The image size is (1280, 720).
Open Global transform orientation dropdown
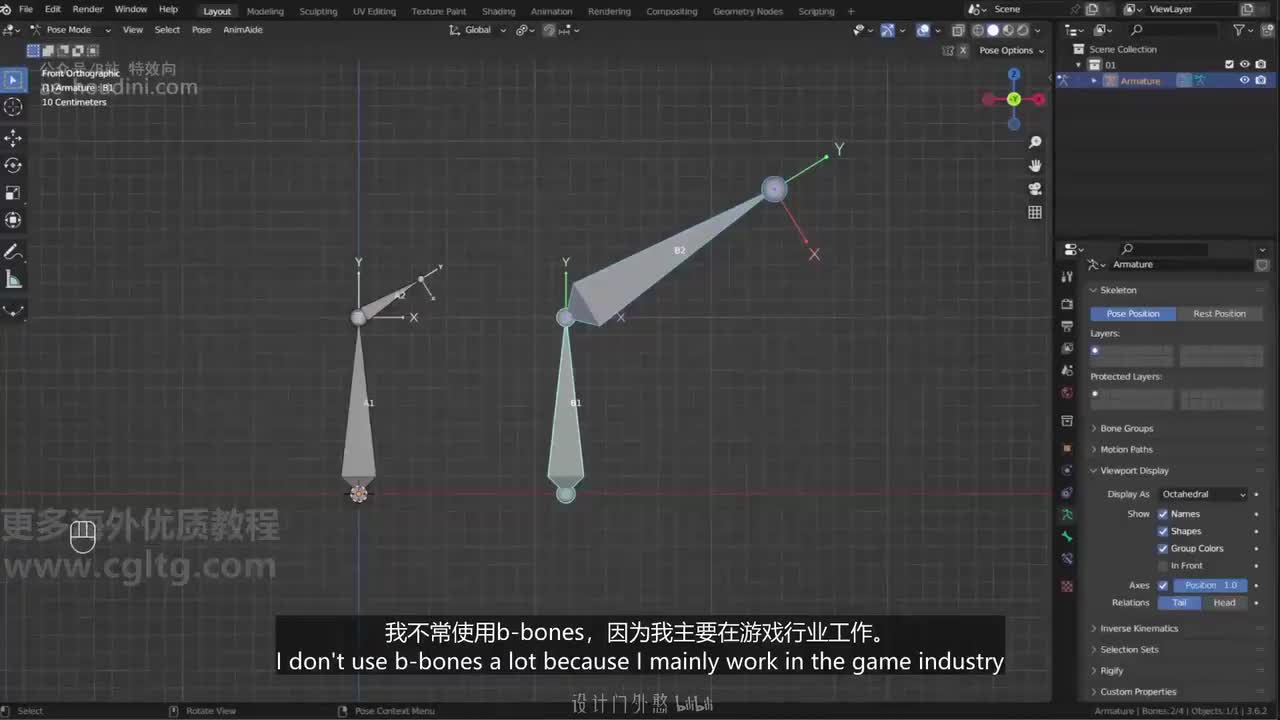point(476,30)
